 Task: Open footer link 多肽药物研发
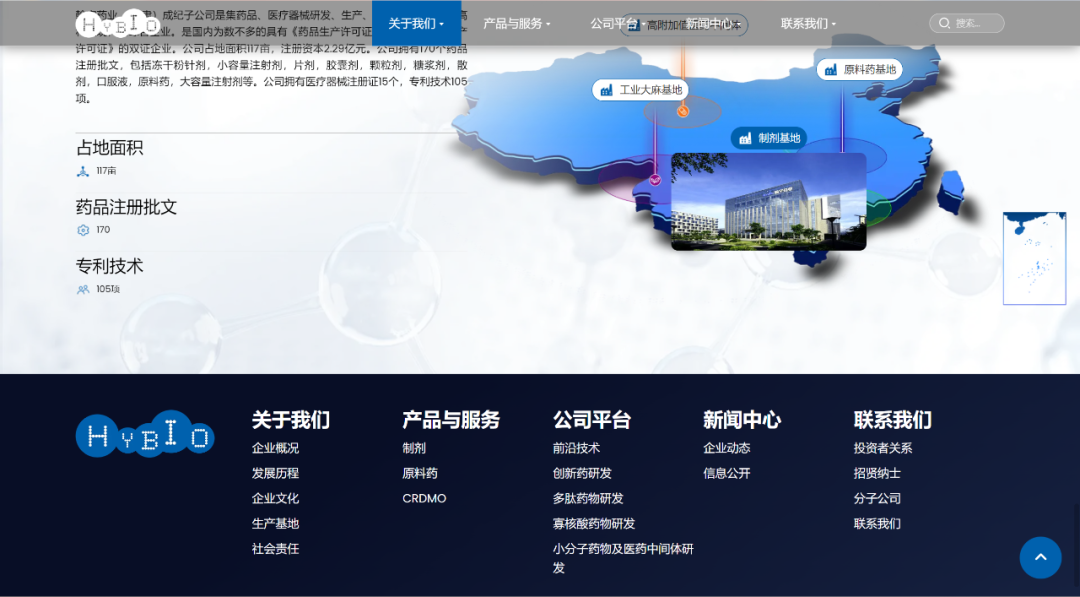(x=588, y=499)
